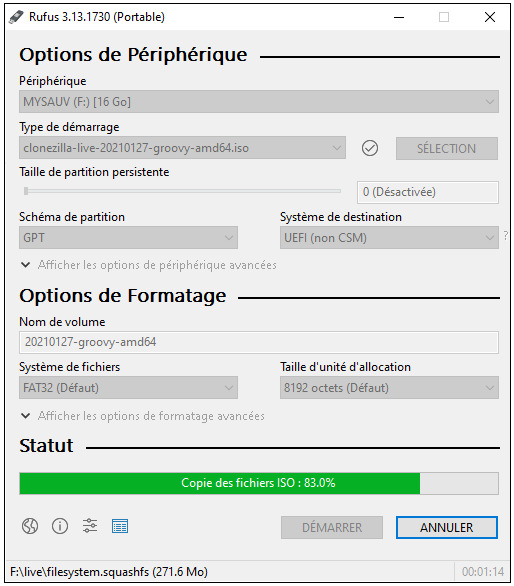The image size is (514, 586).
Task: Click the Rufus USB drive title icon
Action: coord(16,17)
